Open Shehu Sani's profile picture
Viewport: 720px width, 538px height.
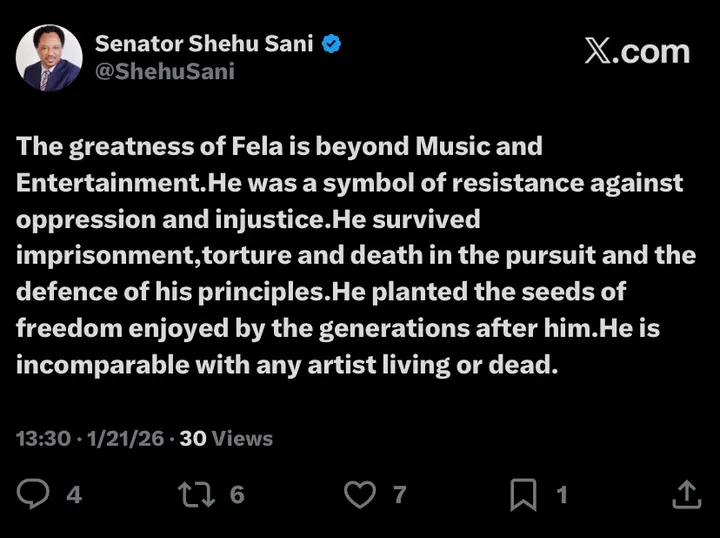tap(48, 58)
